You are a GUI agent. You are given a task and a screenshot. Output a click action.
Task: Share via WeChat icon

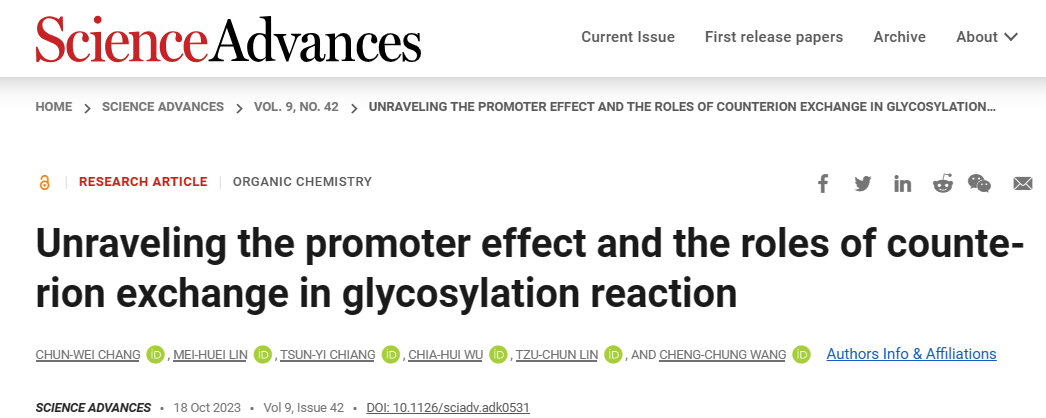pyautogui.click(x=979, y=183)
